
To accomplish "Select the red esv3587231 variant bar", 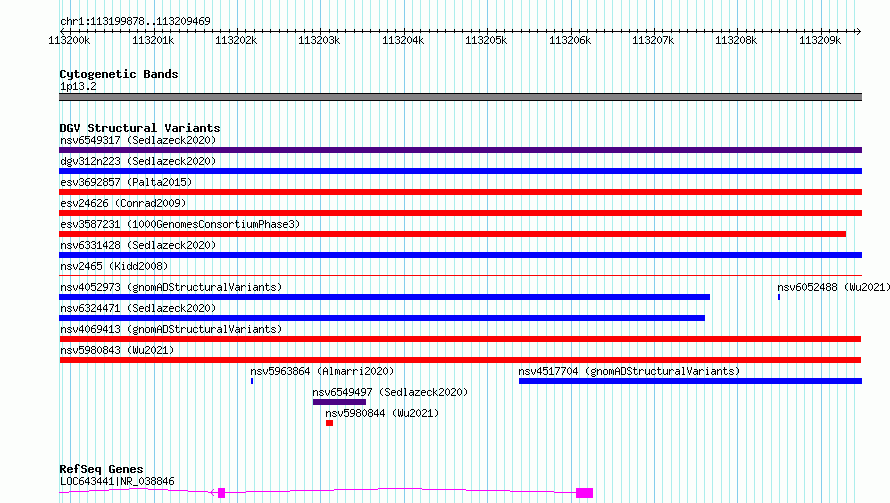I will (x=452, y=234).
